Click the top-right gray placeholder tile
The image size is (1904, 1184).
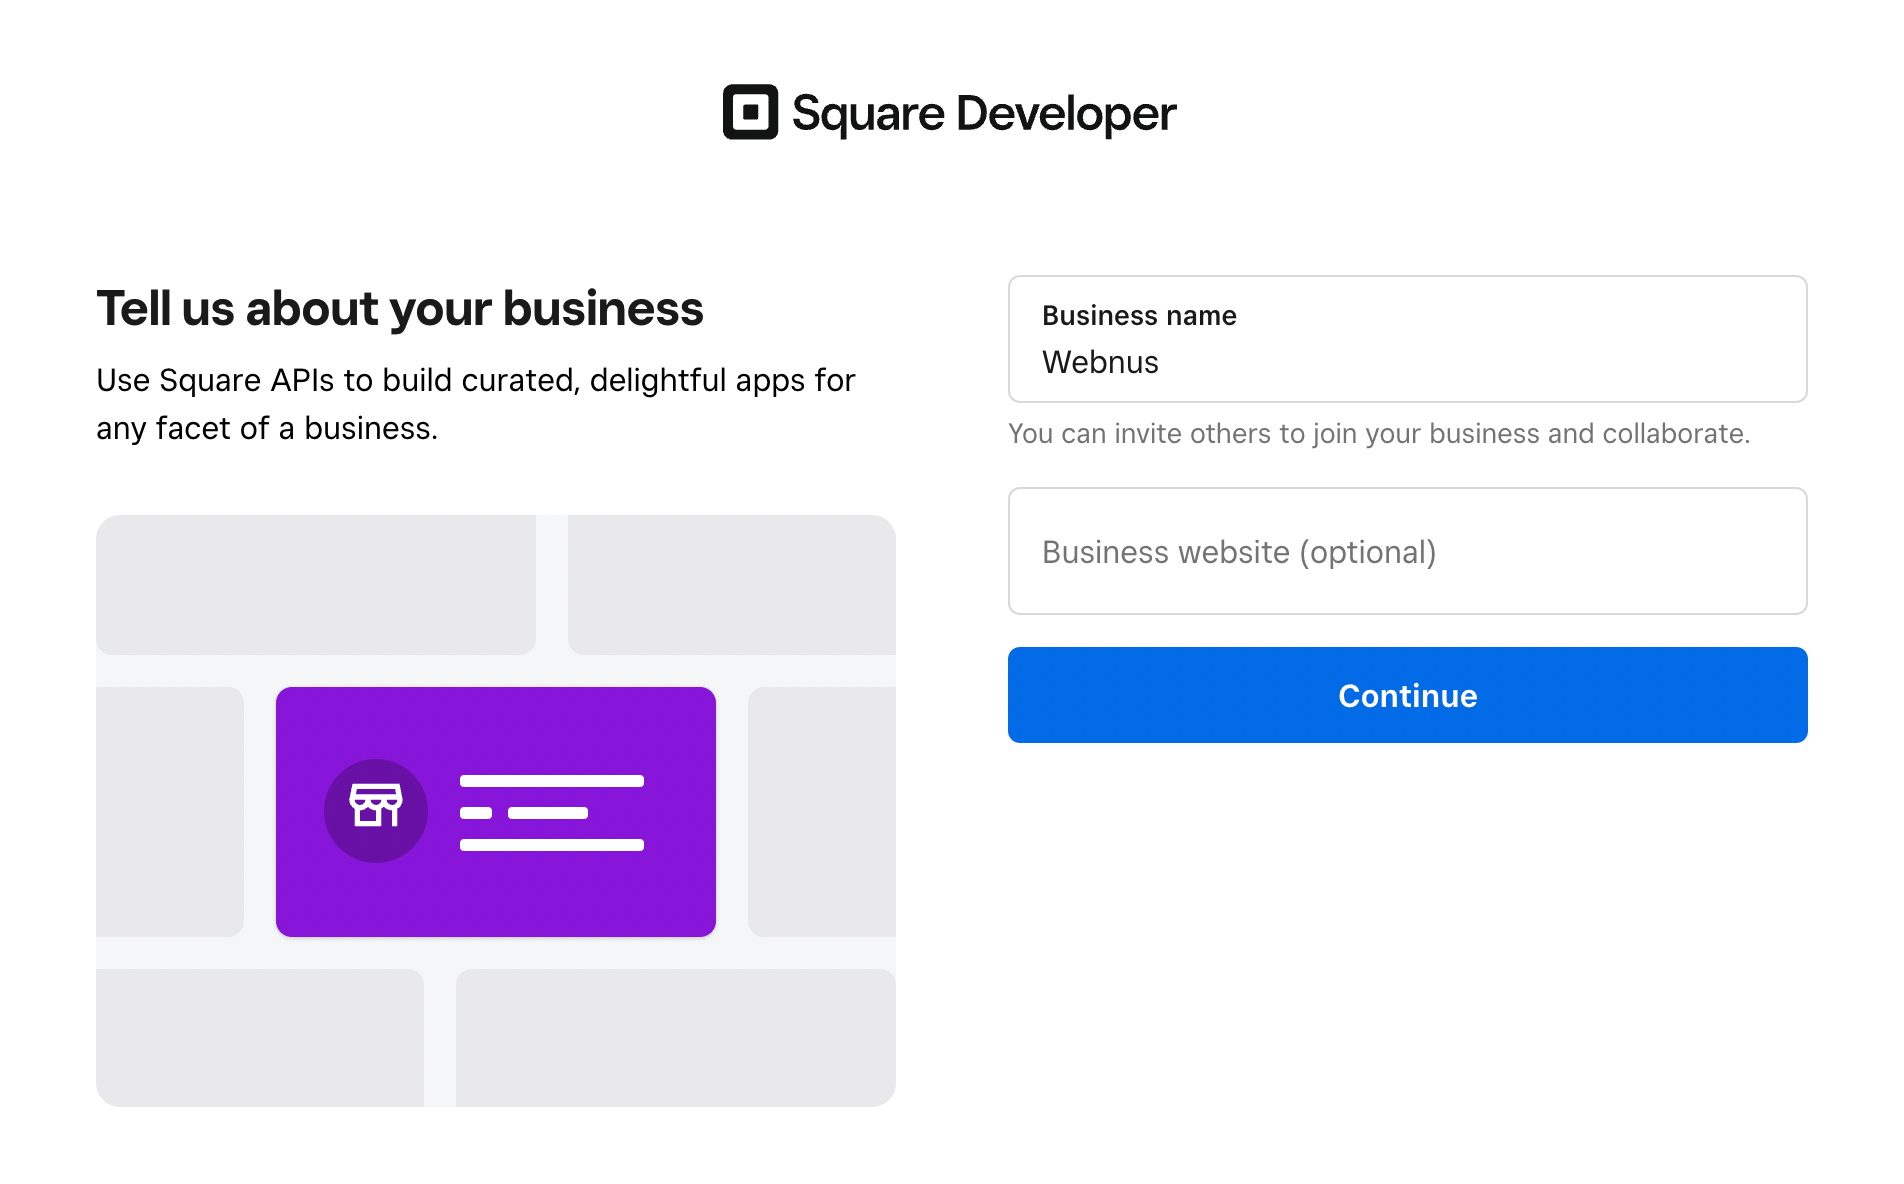coord(731,584)
